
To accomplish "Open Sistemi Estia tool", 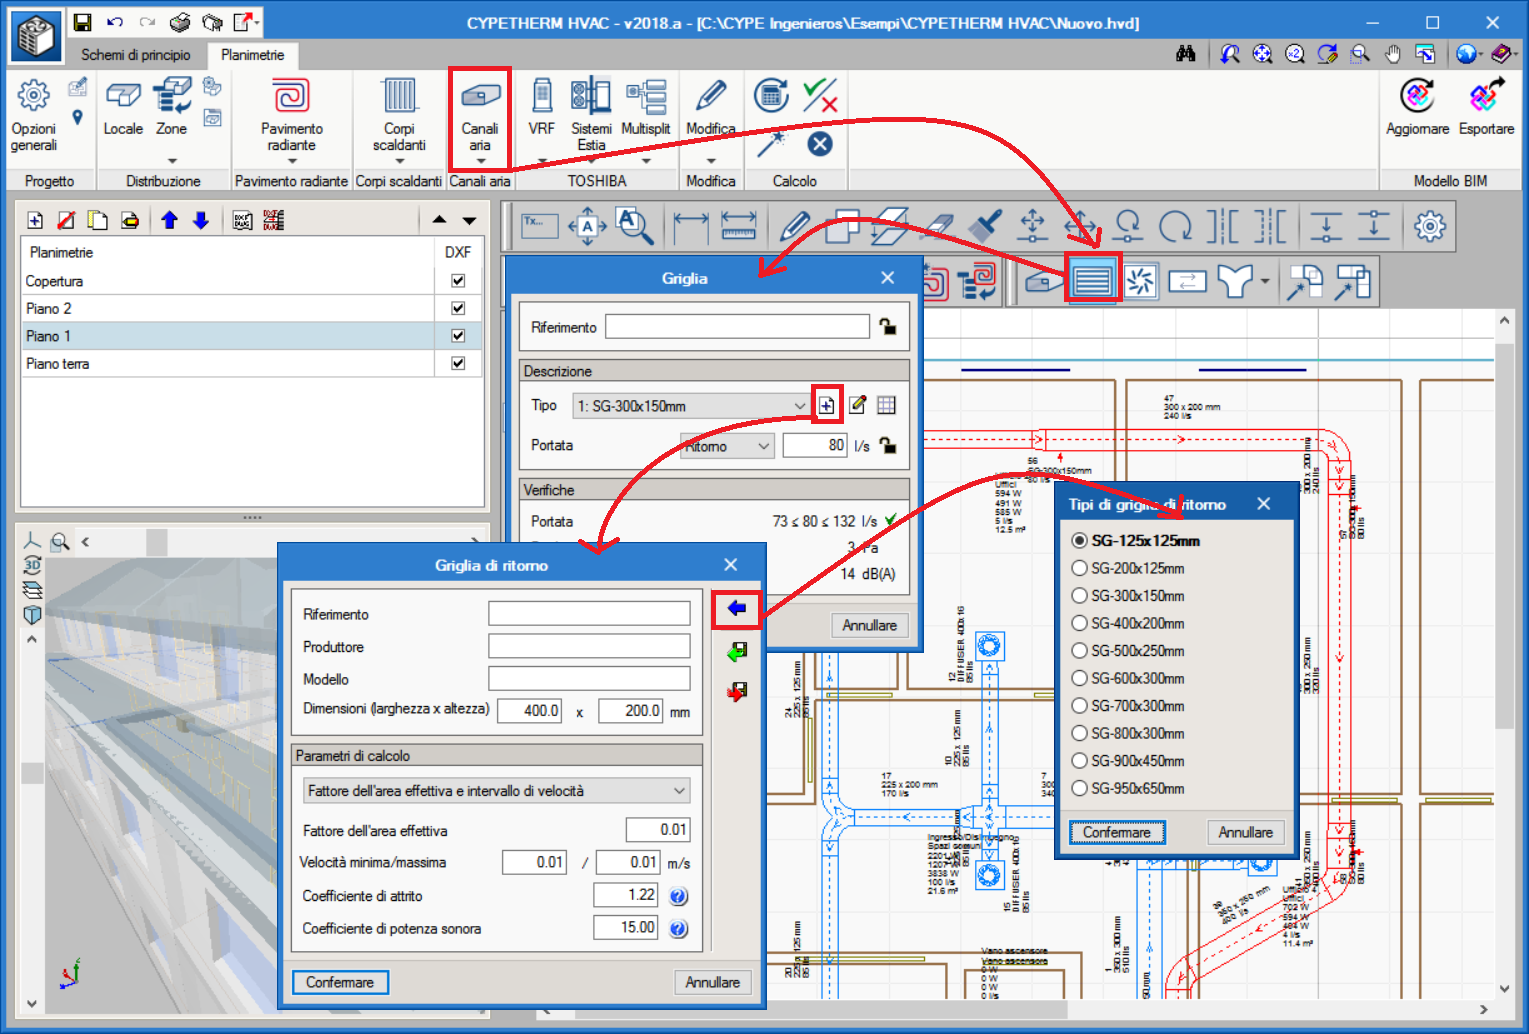I will (591, 116).
